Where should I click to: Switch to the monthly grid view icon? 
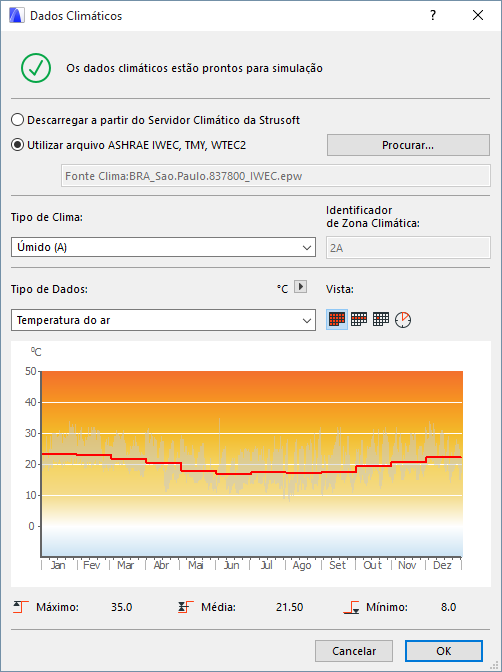(x=359, y=319)
